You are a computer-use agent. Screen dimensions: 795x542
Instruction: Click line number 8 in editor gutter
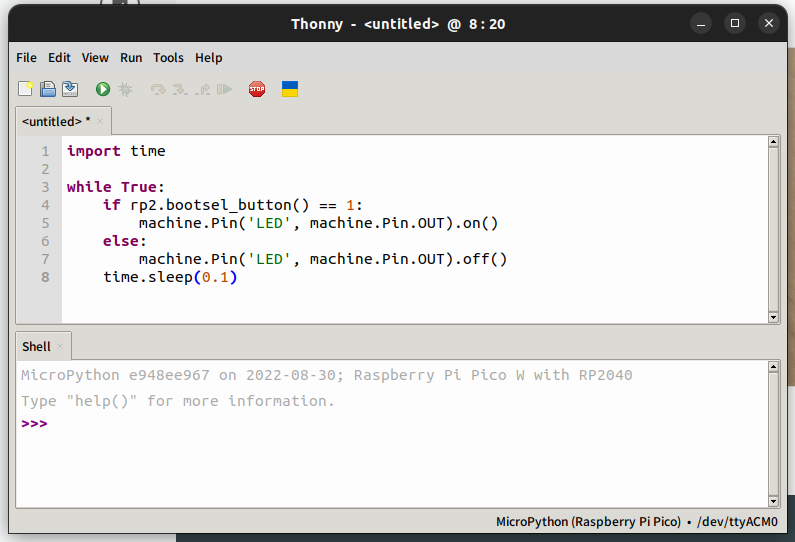(45, 277)
